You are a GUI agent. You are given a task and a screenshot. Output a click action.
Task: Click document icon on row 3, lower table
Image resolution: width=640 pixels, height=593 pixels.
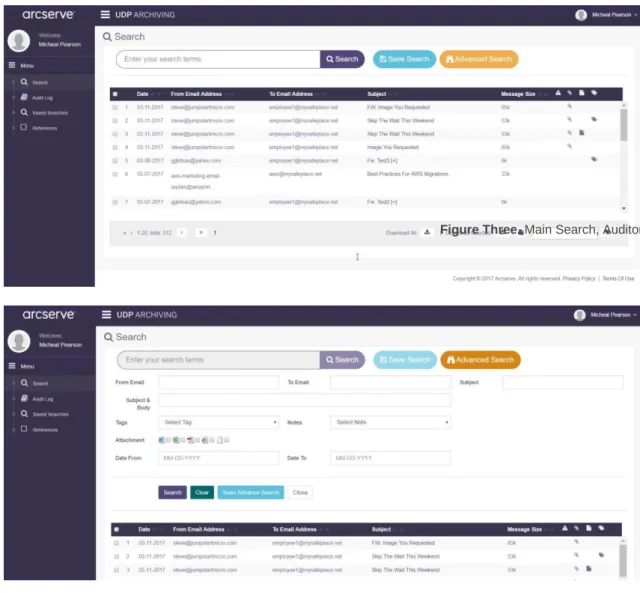(589, 569)
